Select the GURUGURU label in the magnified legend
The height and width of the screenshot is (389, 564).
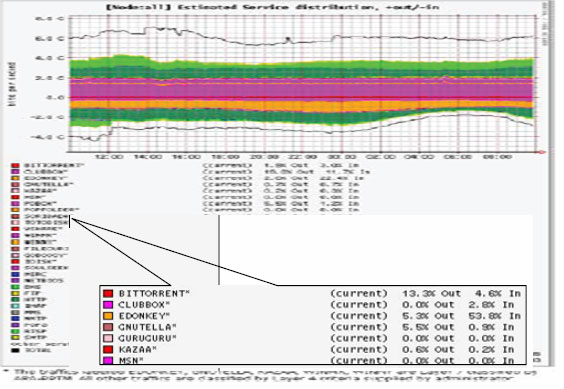point(147,338)
